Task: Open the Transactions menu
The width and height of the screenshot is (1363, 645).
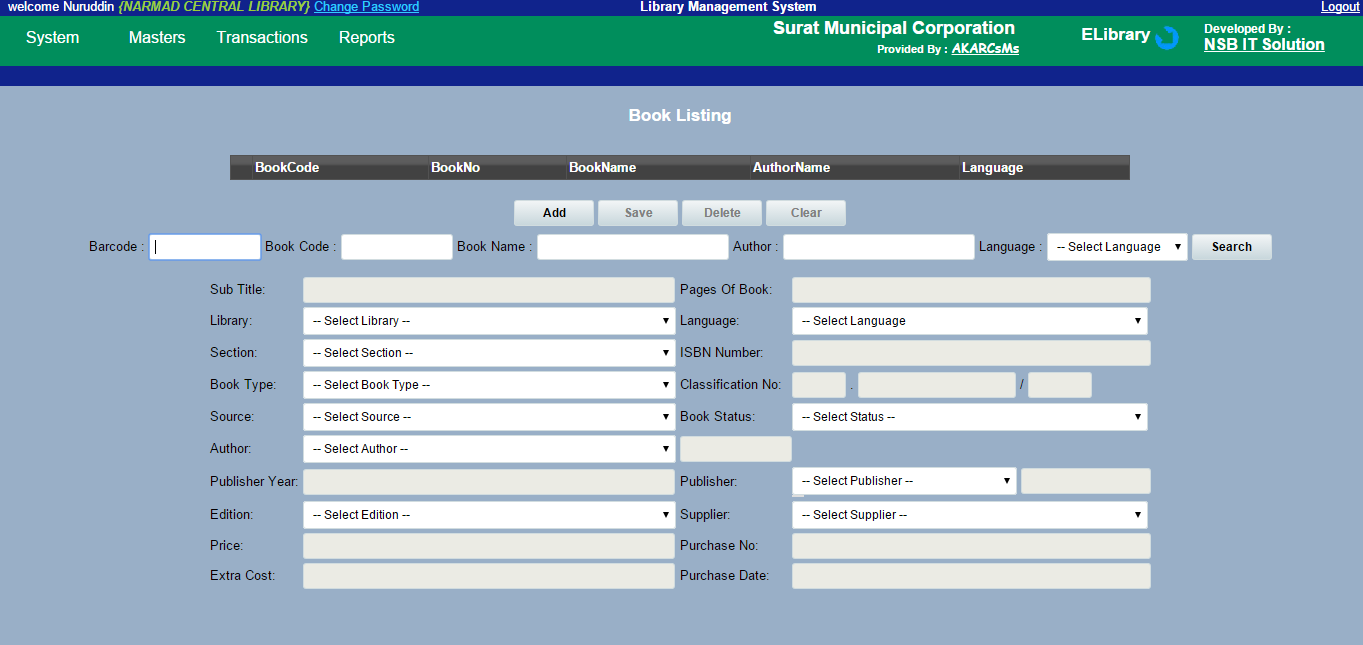Action: pos(262,38)
